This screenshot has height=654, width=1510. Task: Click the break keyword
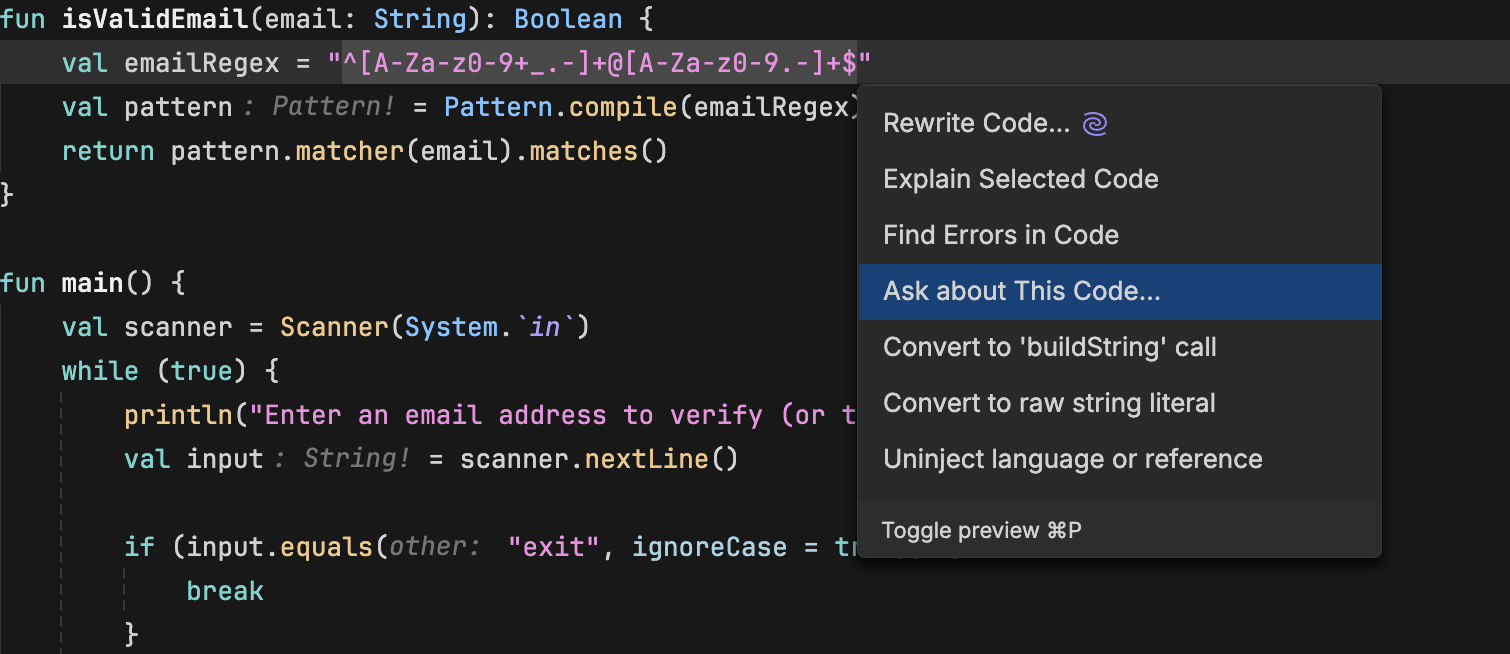[224, 590]
